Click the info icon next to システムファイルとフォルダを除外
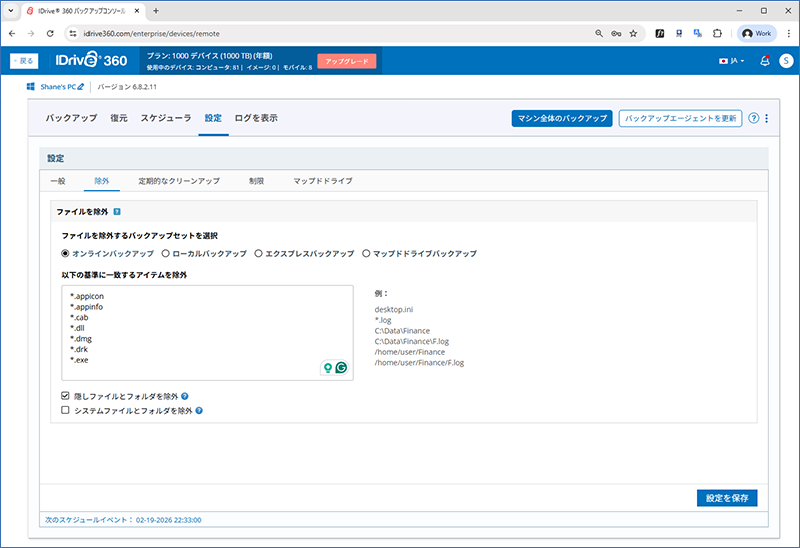This screenshot has width=800, height=548. [200, 410]
